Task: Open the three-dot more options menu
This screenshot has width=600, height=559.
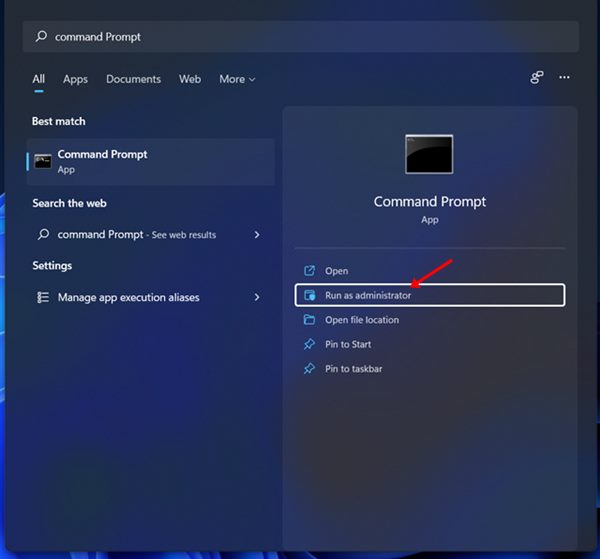Action: pyautogui.click(x=564, y=77)
